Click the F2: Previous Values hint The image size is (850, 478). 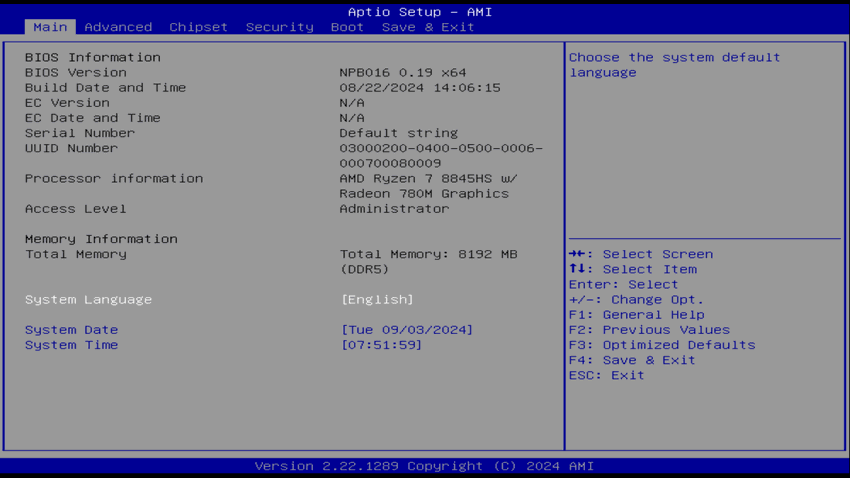pyautogui.click(x=649, y=330)
